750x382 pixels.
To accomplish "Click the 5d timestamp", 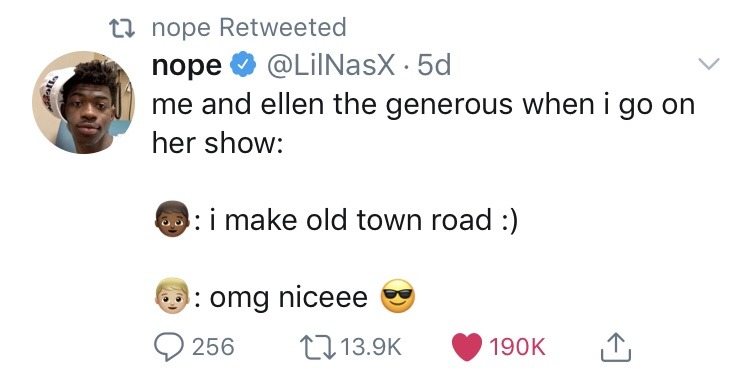I will (434, 65).
